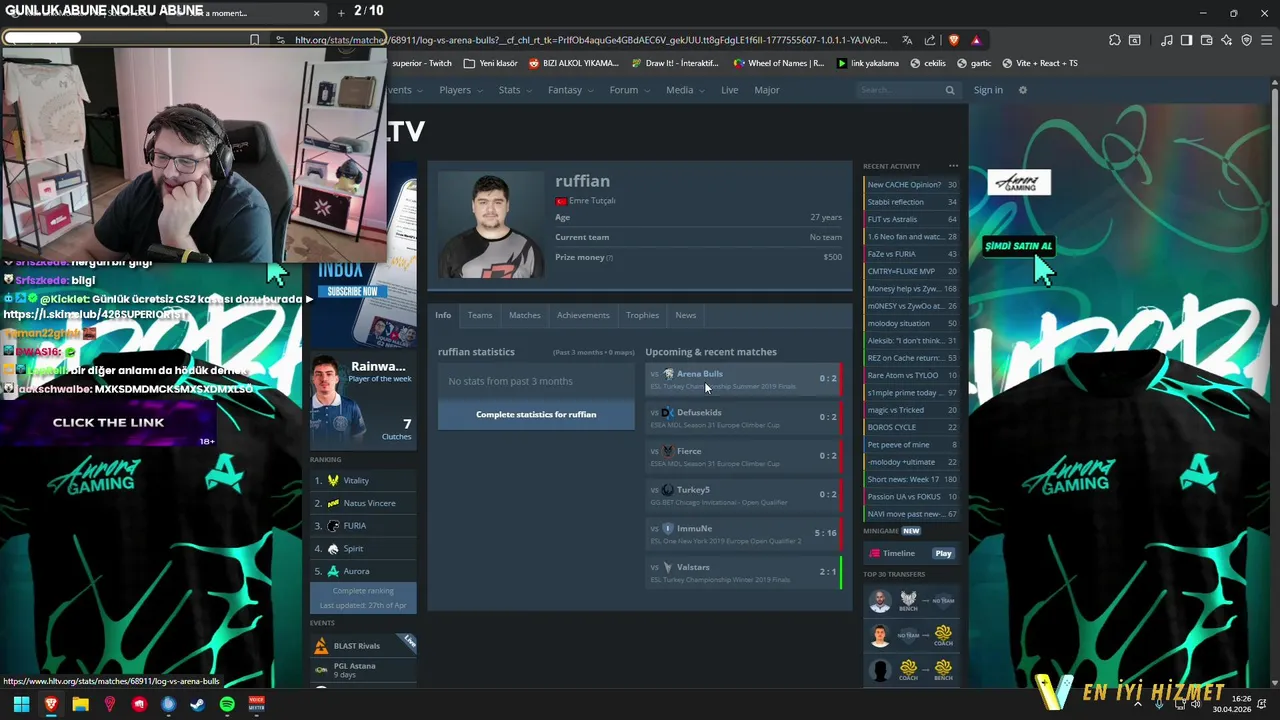The height and width of the screenshot is (720, 1280).
Task: Click the translate page icon
Action: pos(907,40)
